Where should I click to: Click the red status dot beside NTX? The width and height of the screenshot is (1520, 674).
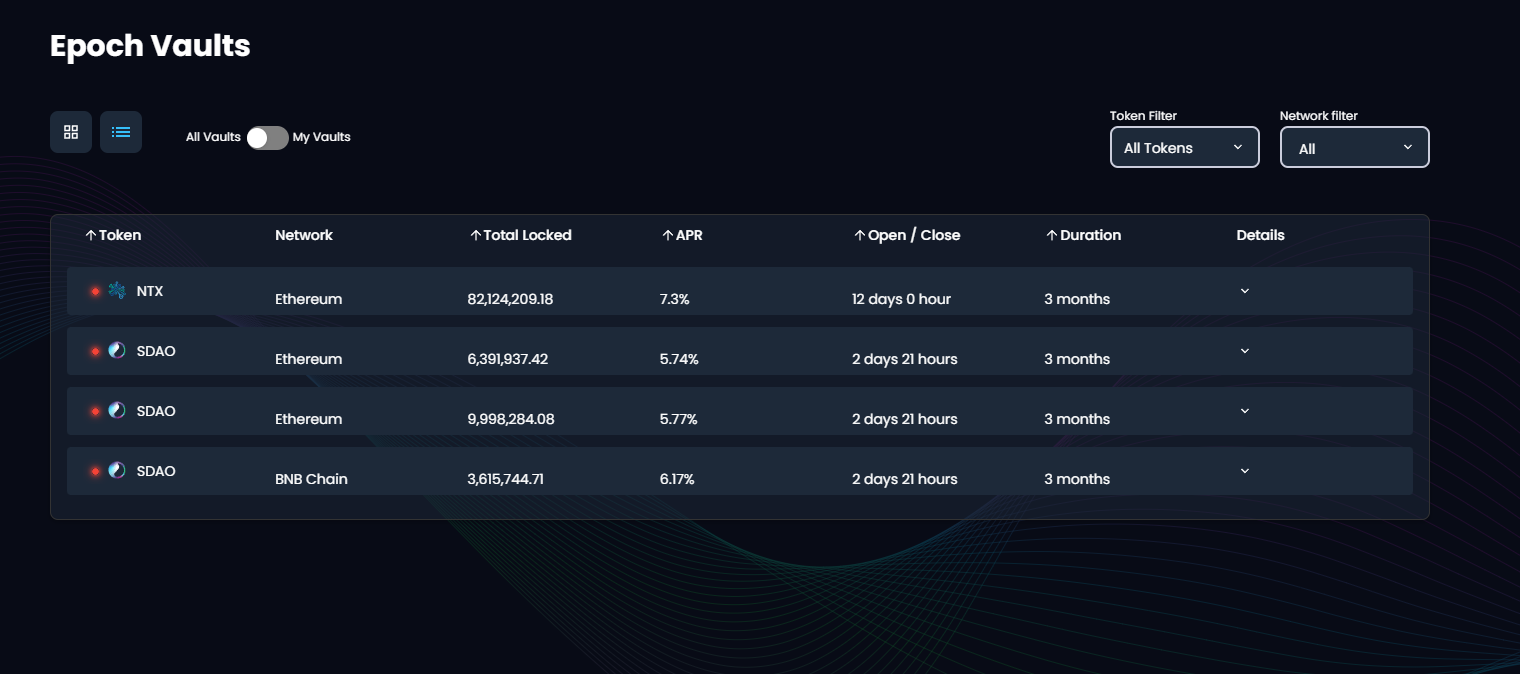pyautogui.click(x=96, y=291)
